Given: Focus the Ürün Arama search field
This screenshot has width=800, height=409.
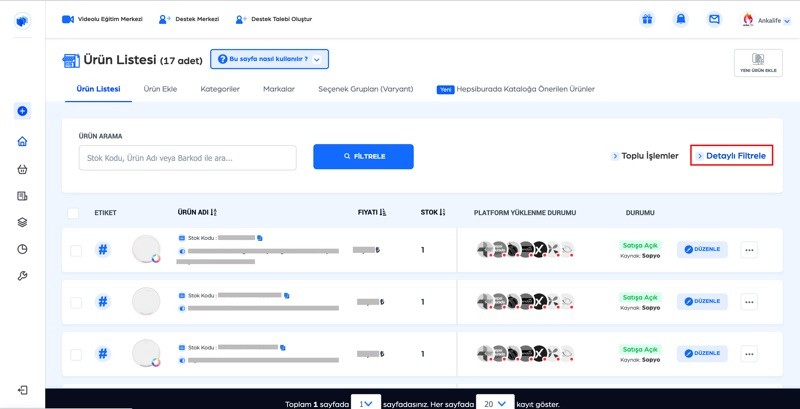Looking at the screenshot, I should pos(187,158).
